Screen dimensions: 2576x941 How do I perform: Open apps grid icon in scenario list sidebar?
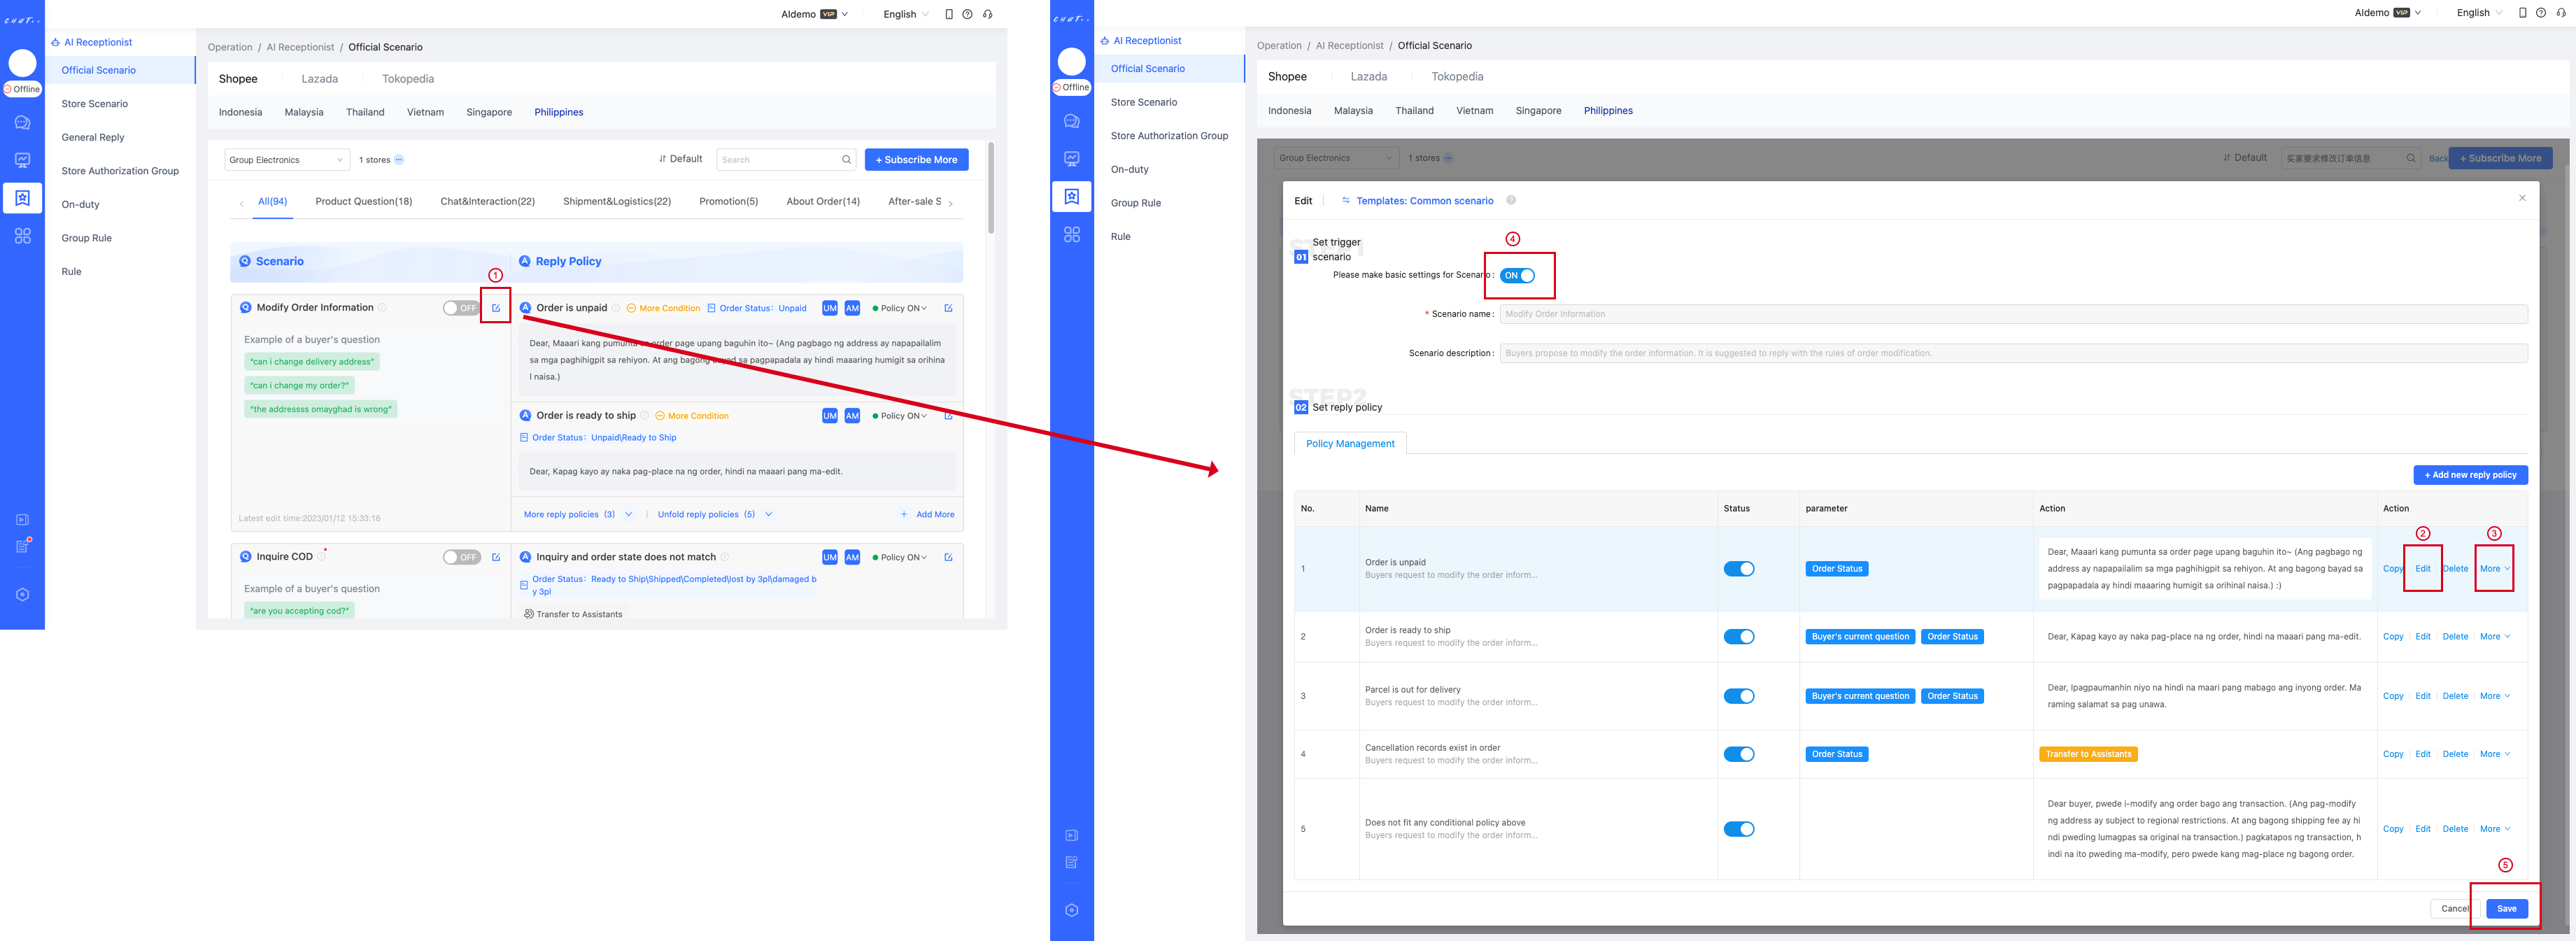click(x=22, y=236)
